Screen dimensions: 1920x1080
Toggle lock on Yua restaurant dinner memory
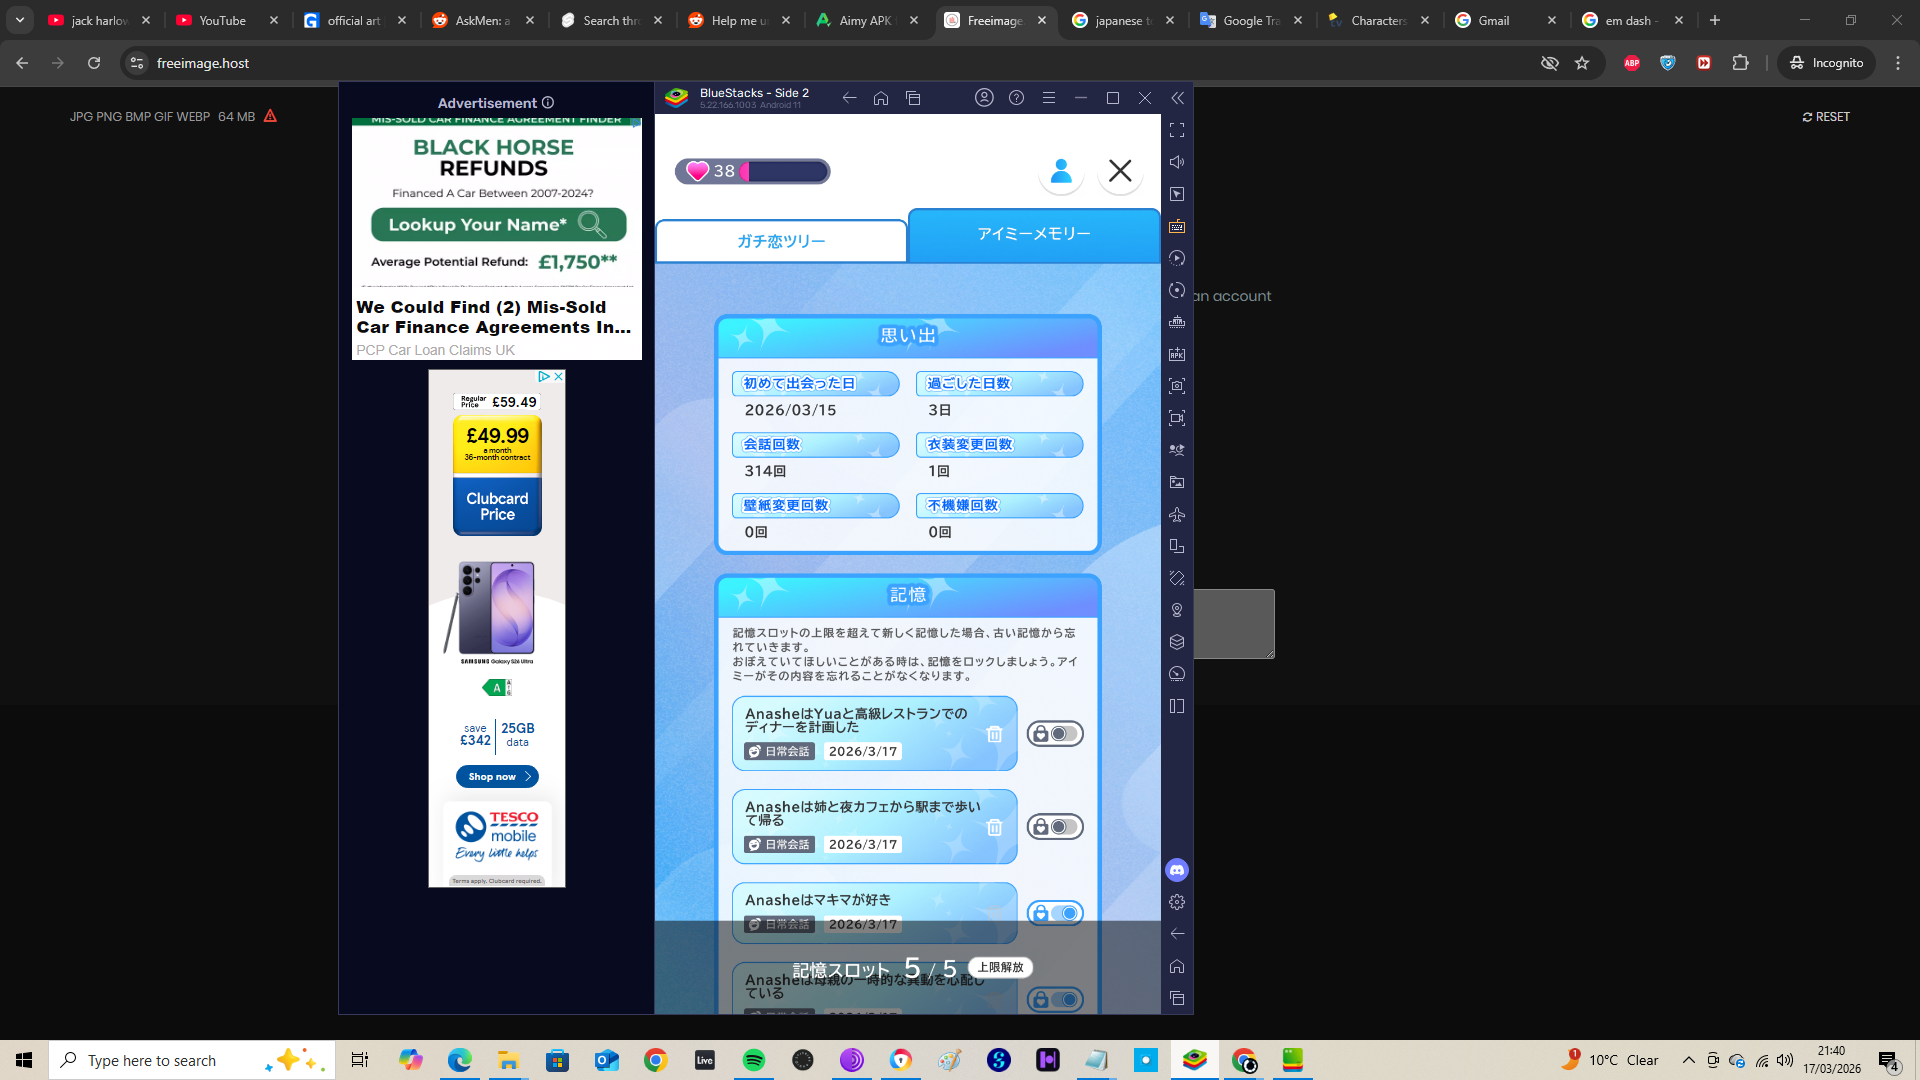pos(1055,734)
